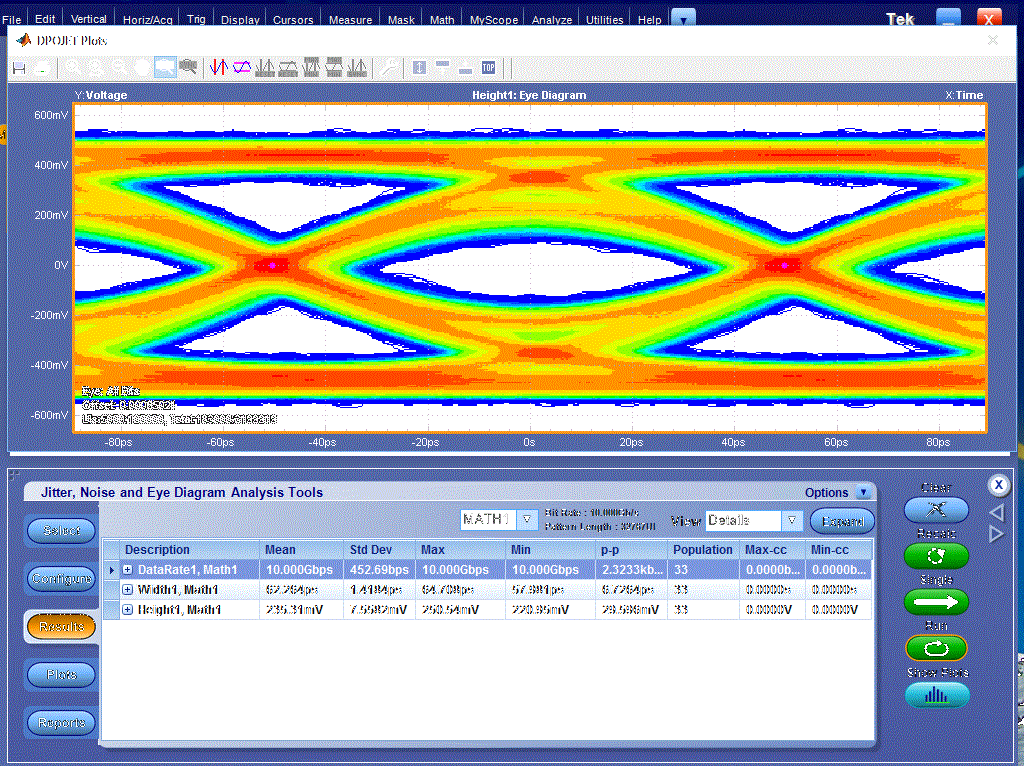Open the Horiz/Acq menu
The height and width of the screenshot is (766, 1024).
pos(148,20)
